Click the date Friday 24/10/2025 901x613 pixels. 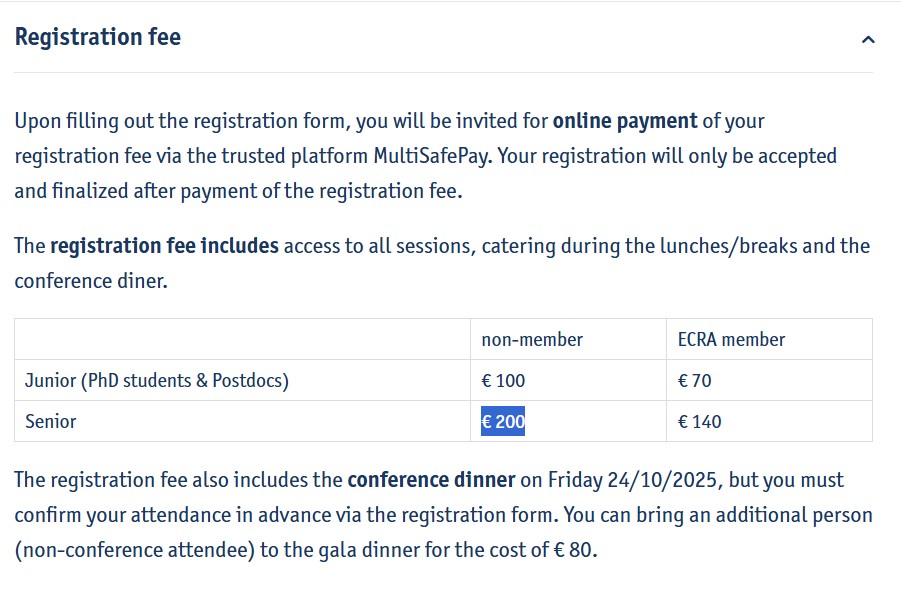click(x=632, y=480)
